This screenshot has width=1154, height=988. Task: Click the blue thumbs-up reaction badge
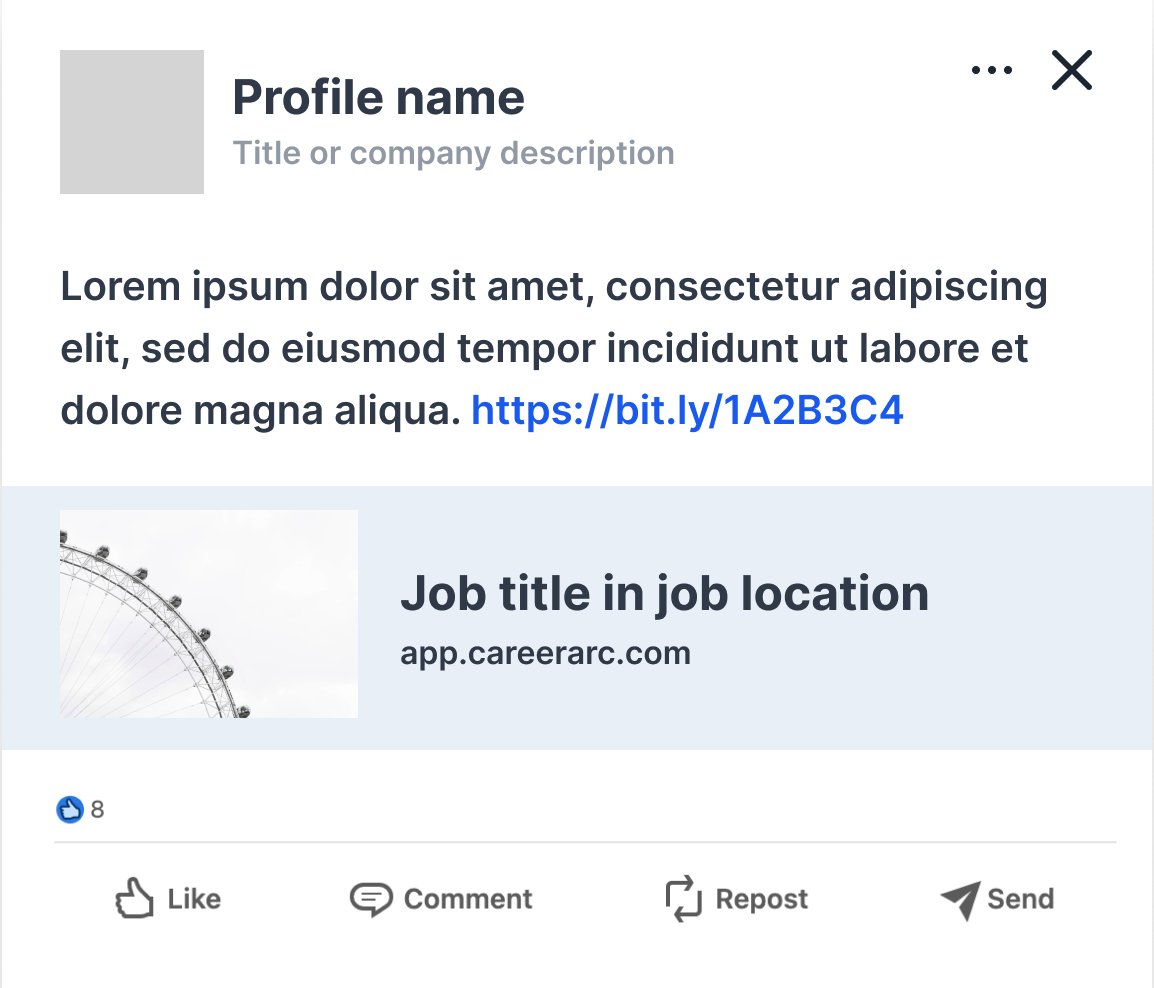tap(70, 810)
